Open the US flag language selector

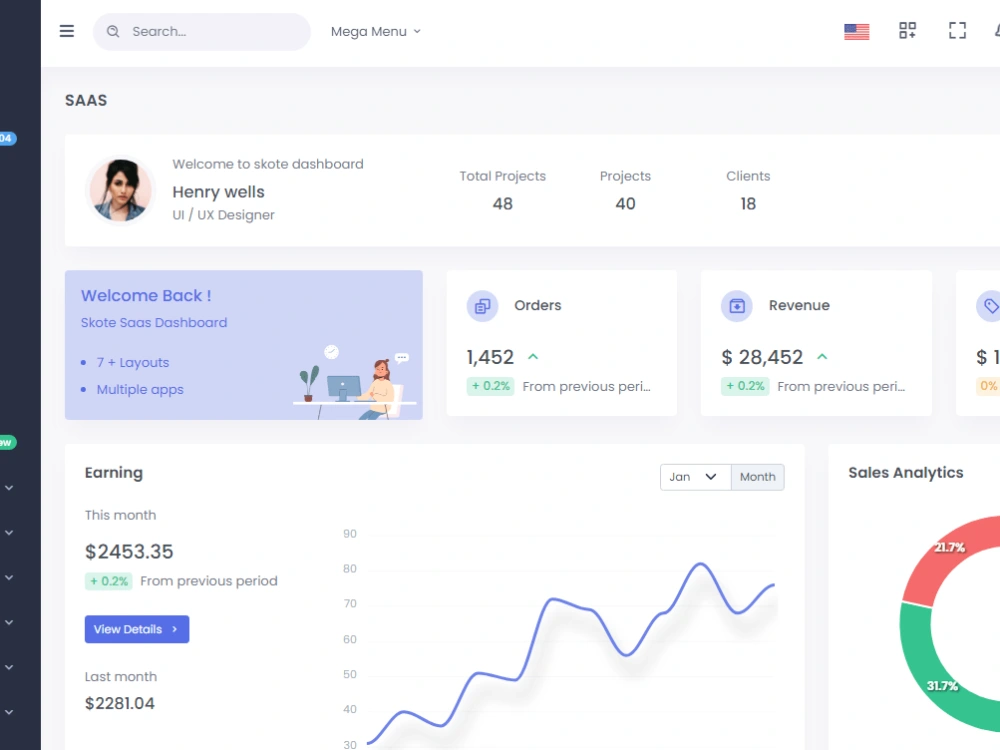coord(857,31)
